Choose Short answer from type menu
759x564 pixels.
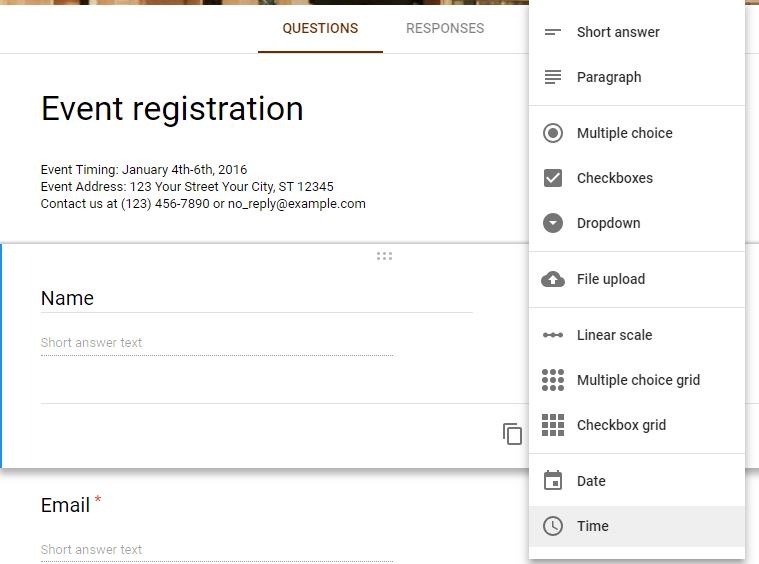click(x=636, y=32)
